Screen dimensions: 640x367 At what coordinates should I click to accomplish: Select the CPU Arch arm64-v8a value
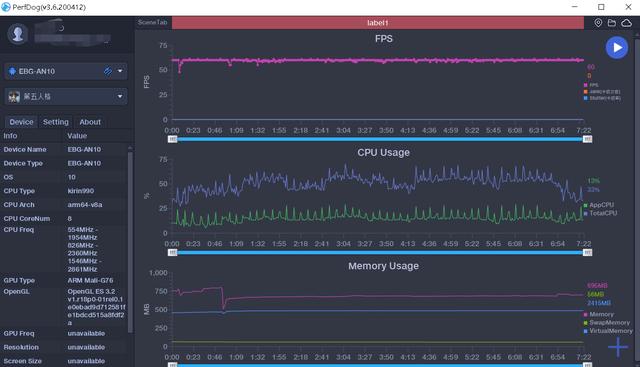pos(85,205)
